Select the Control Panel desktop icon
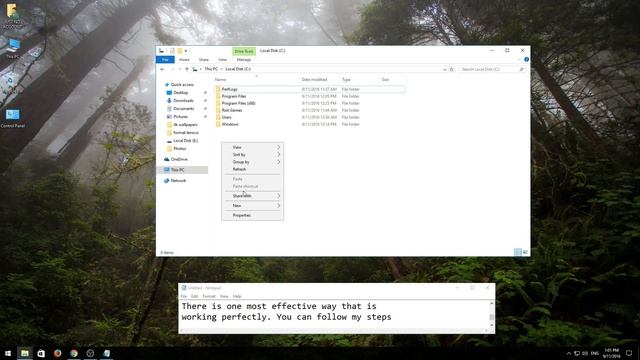Viewport: 640px width, 360px height. (13, 118)
